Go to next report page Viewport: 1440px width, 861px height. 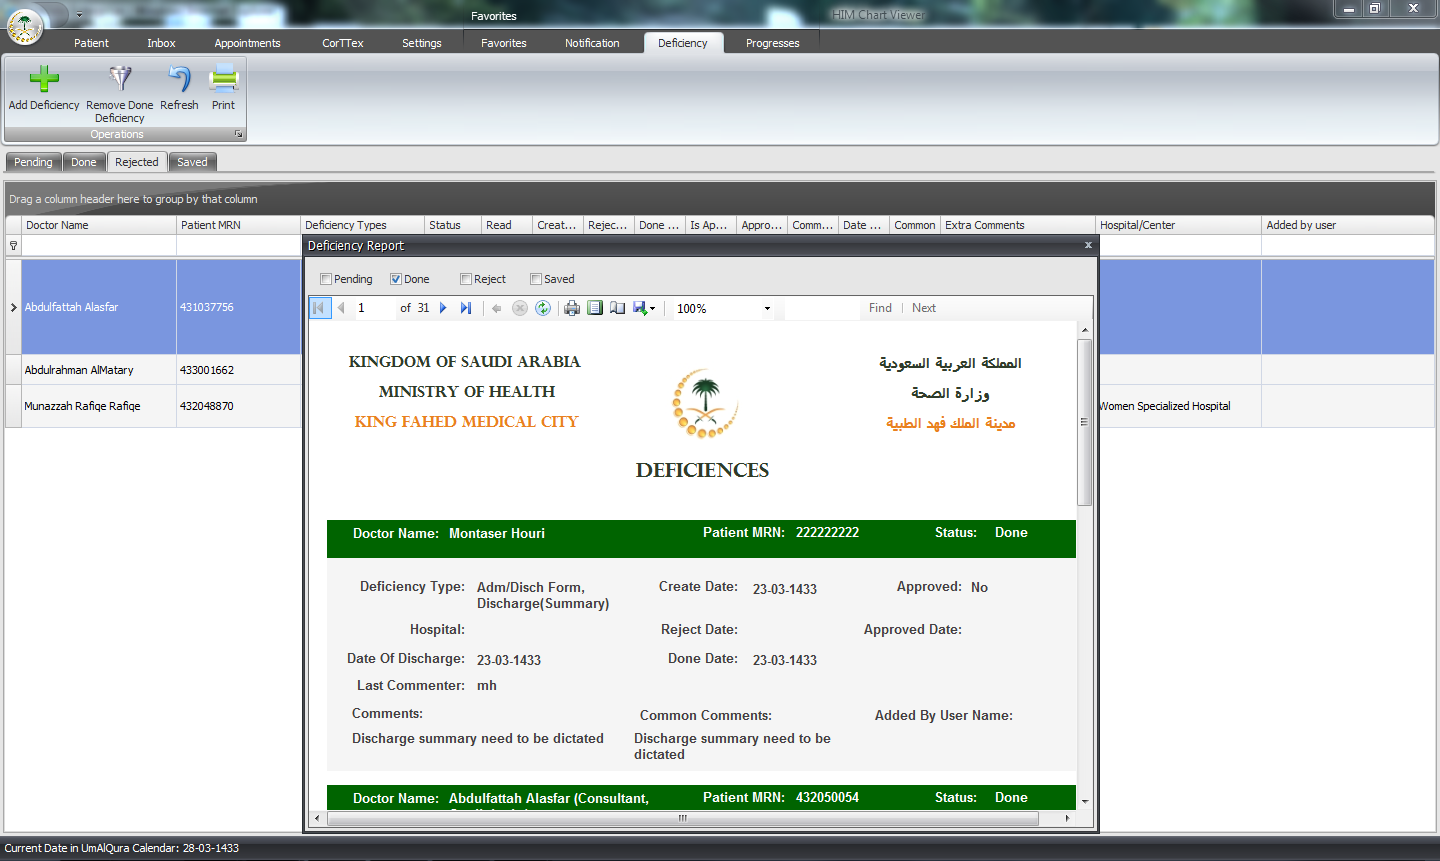443,308
